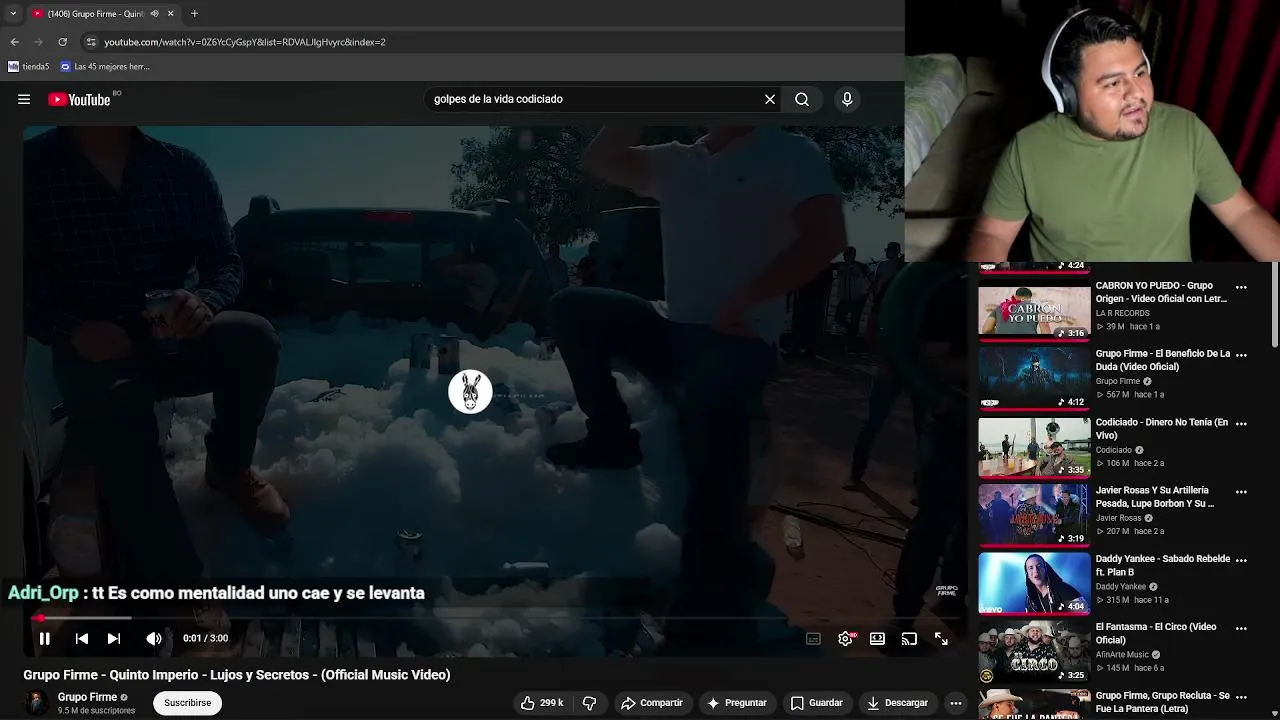
Task: Open the Las 45 mejores herr... bookmark
Action: (x=105, y=67)
